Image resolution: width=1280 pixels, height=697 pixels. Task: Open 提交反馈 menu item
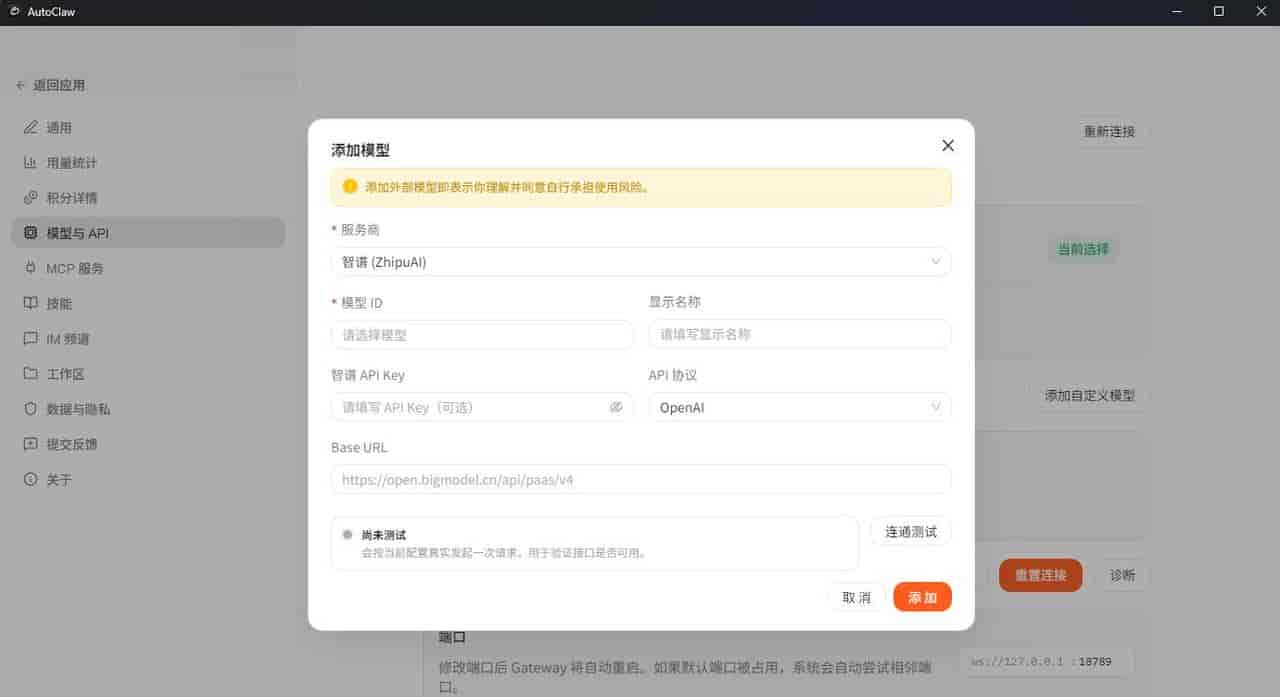click(x=148, y=444)
